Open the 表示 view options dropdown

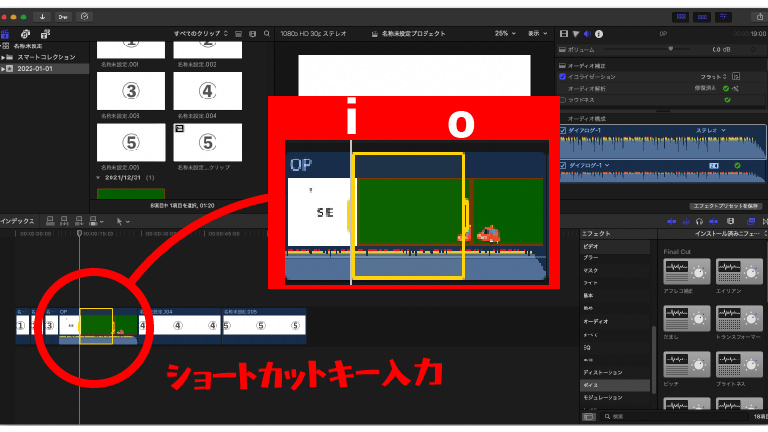click(x=537, y=33)
